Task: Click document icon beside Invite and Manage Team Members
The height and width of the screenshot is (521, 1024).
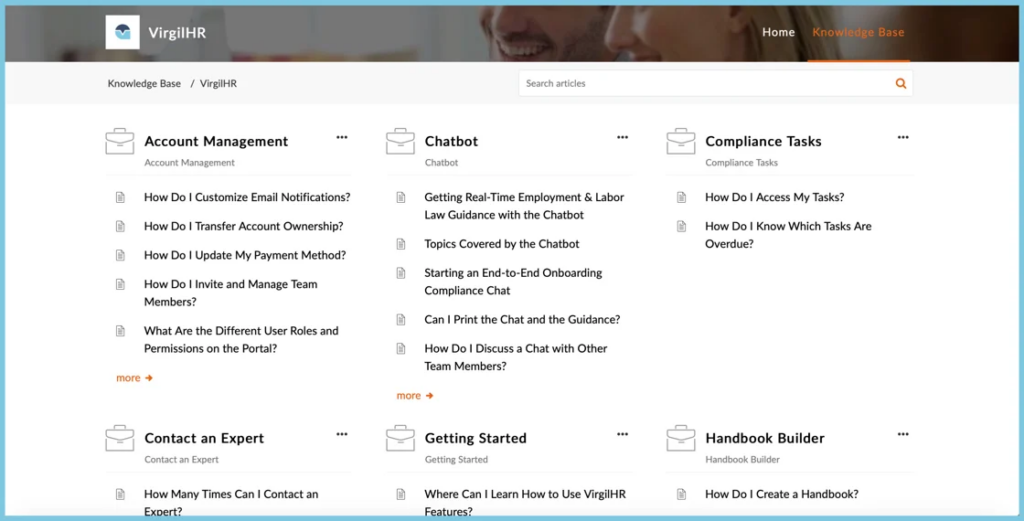Action: point(120,285)
